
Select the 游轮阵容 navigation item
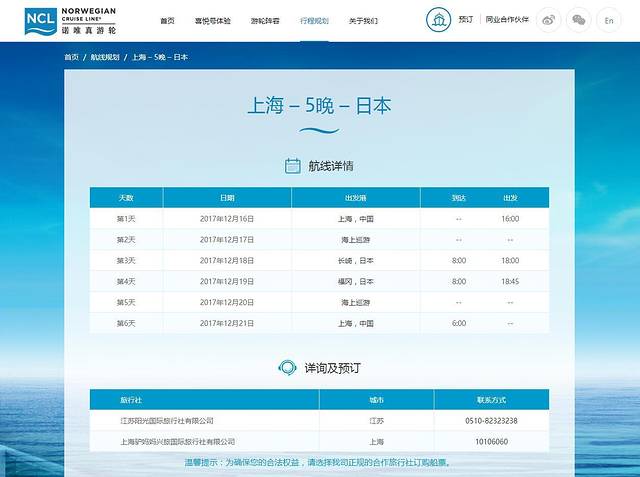click(265, 20)
